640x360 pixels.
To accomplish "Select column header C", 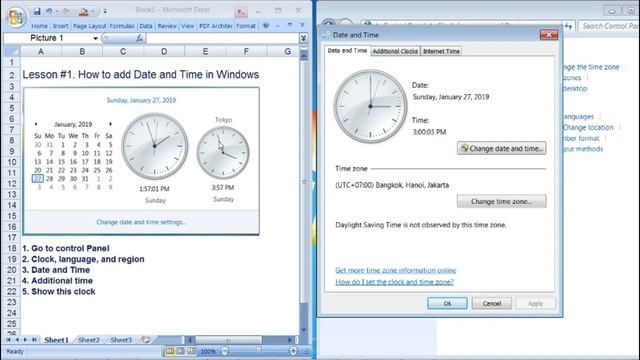I will [x=123, y=51].
